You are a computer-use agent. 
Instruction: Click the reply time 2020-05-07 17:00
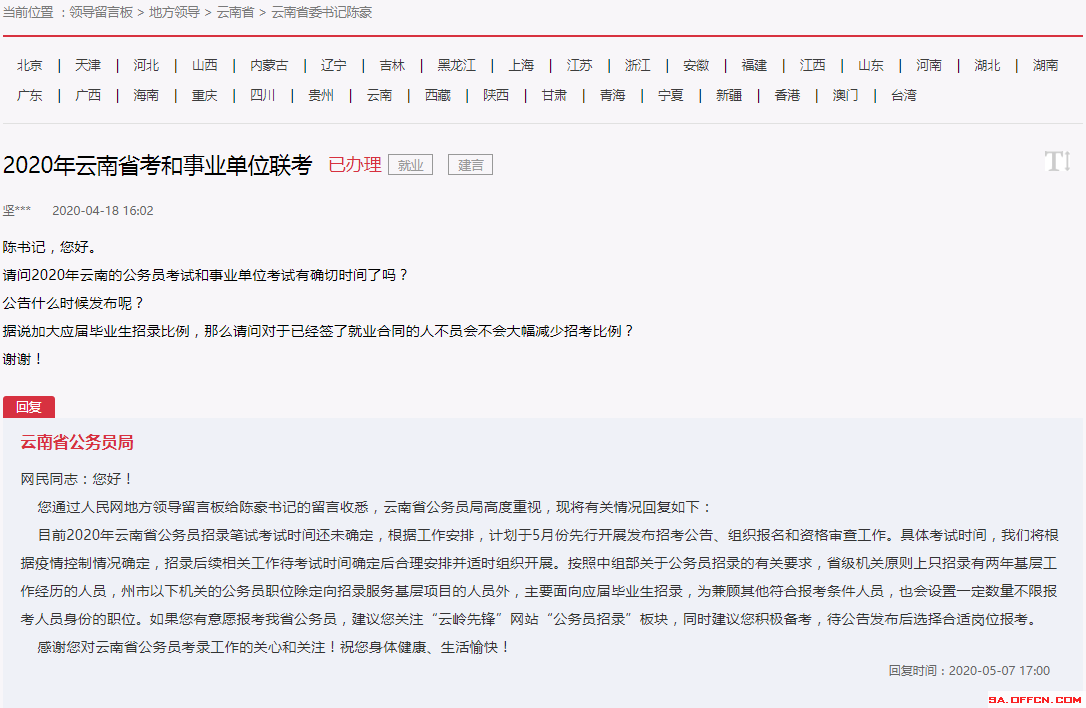click(x=999, y=671)
